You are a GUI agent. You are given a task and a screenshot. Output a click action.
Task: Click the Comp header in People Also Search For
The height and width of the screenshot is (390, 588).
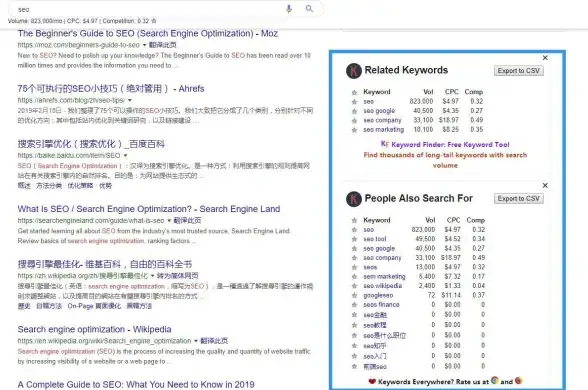point(476,220)
